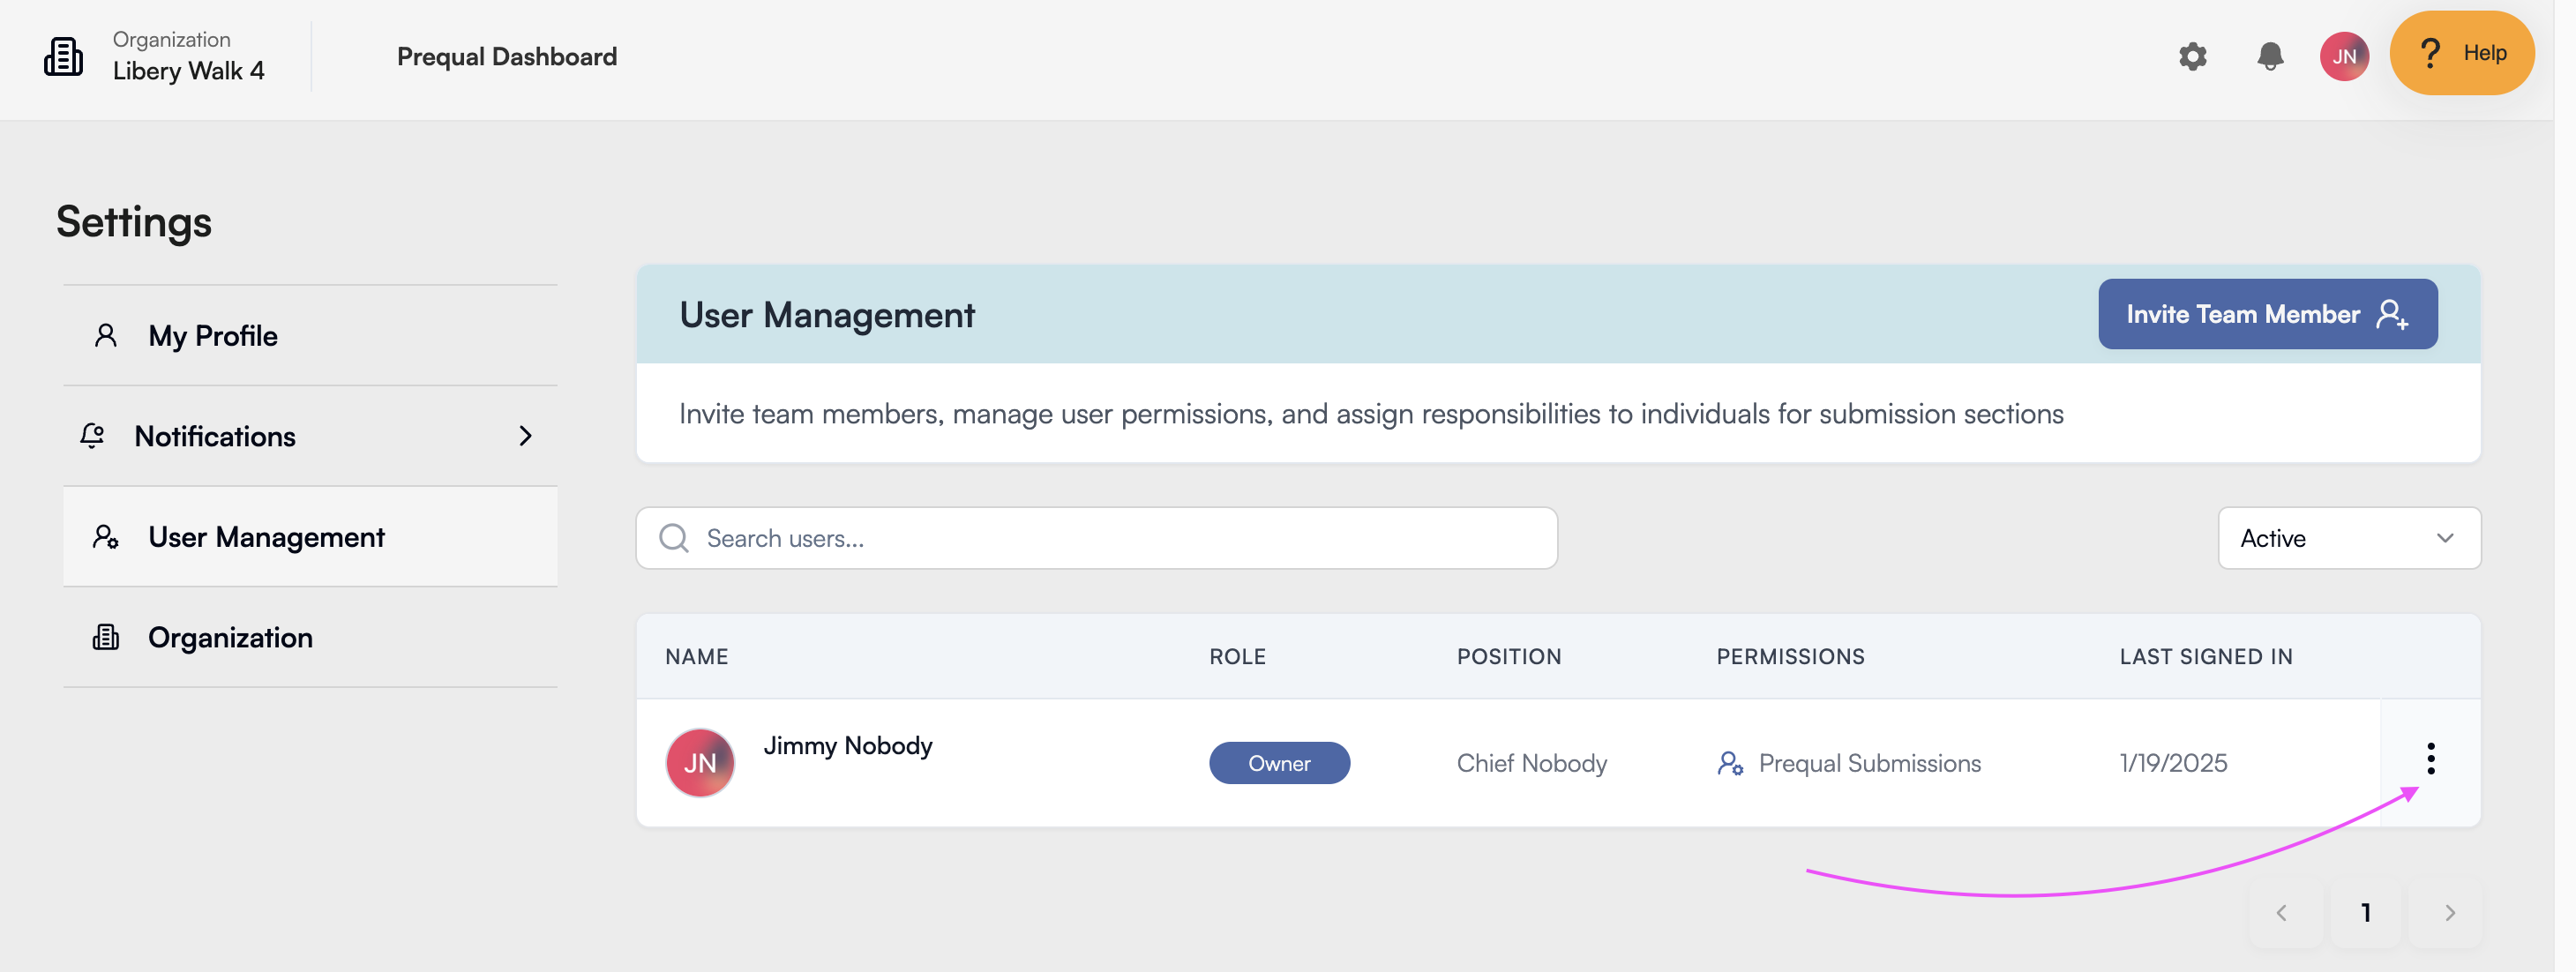This screenshot has width=2576, height=972.
Task: Select Organization Libery Walk 4 label
Action: point(188,57)
